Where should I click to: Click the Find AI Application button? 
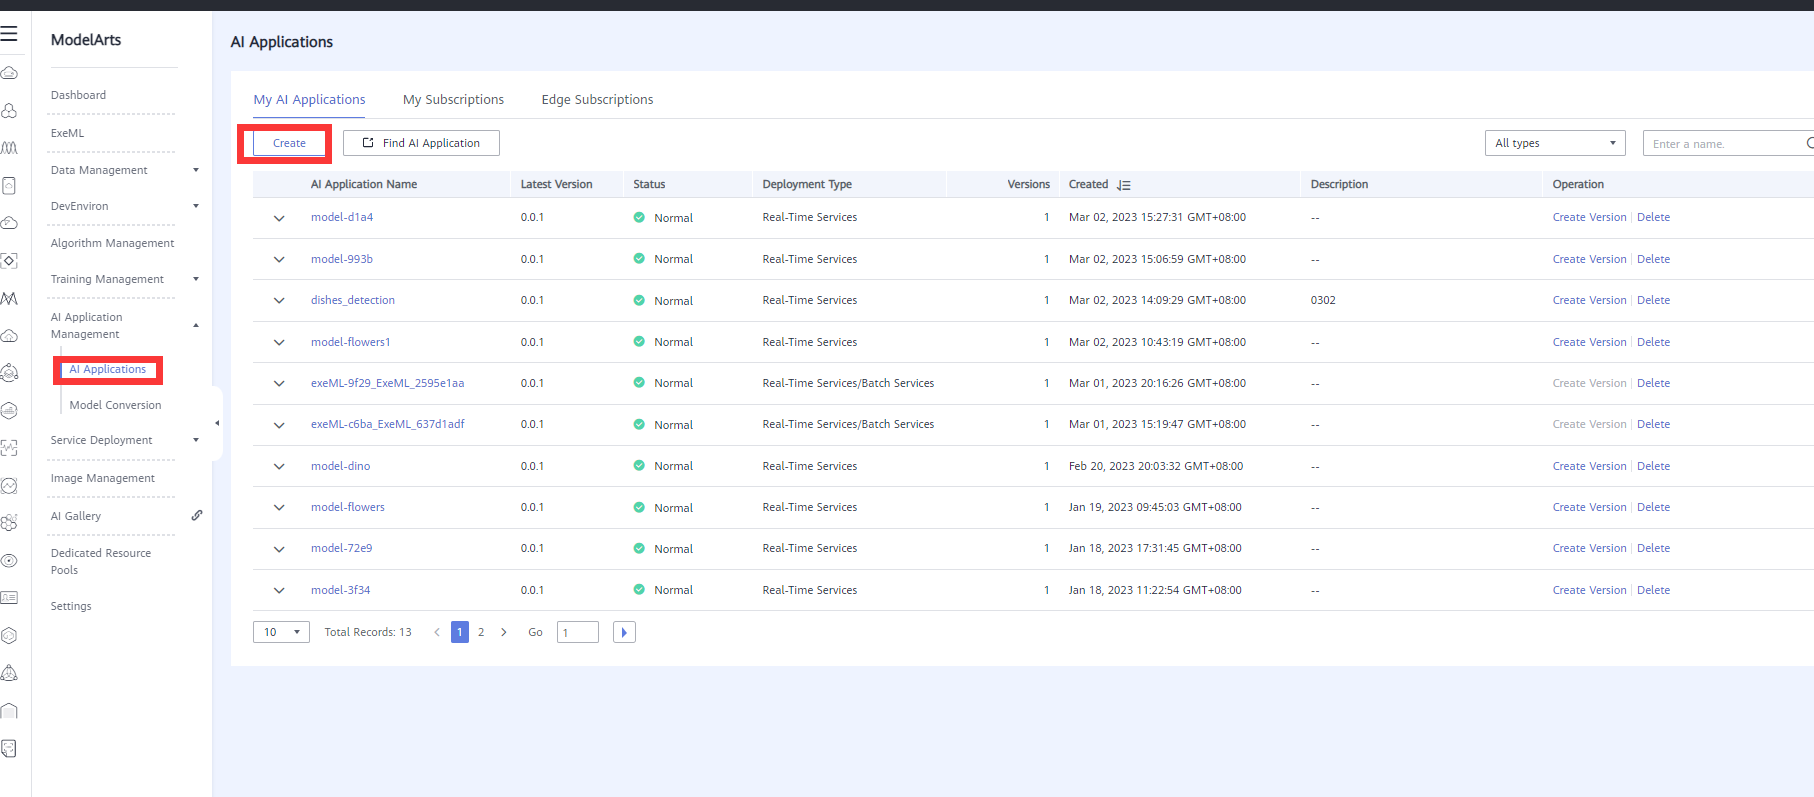point(421,143)
